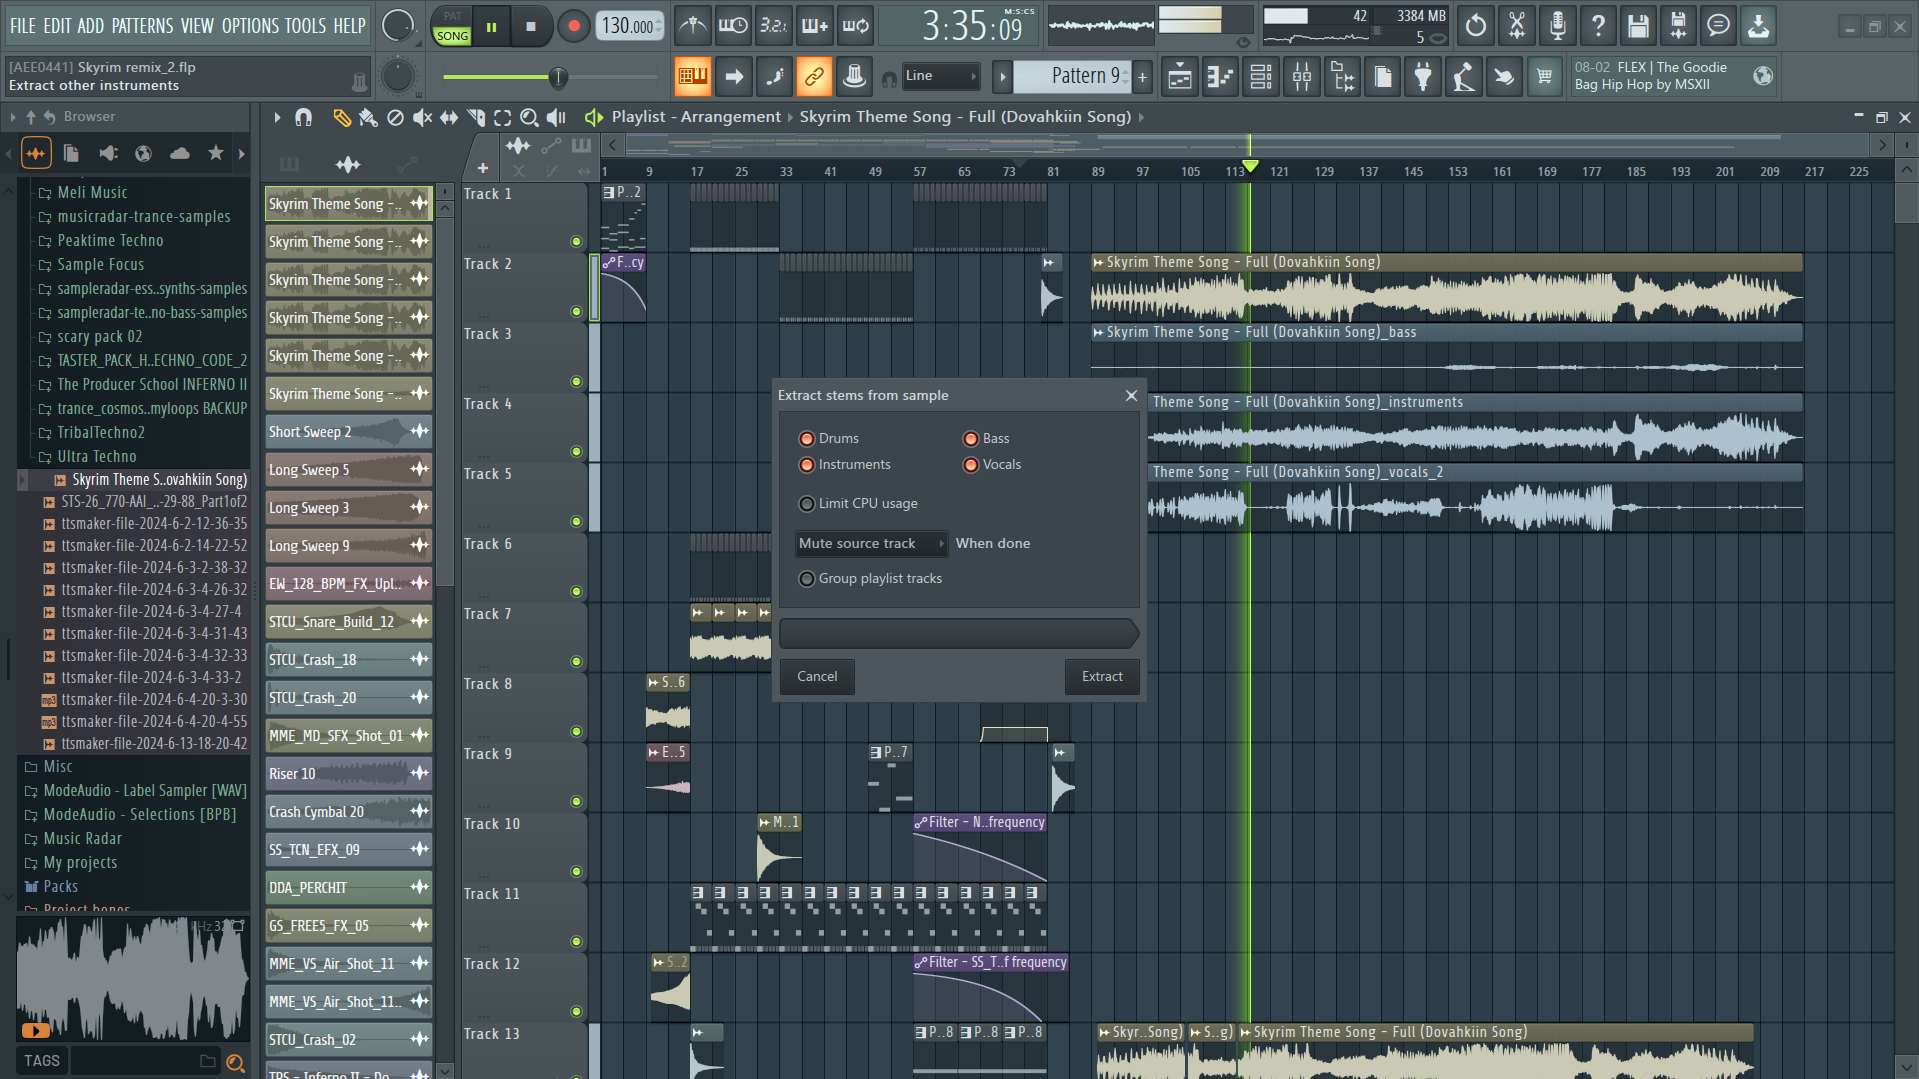Select the playlist Zoom tool
Viewport: 1919px width, 1079px height.
529,118
